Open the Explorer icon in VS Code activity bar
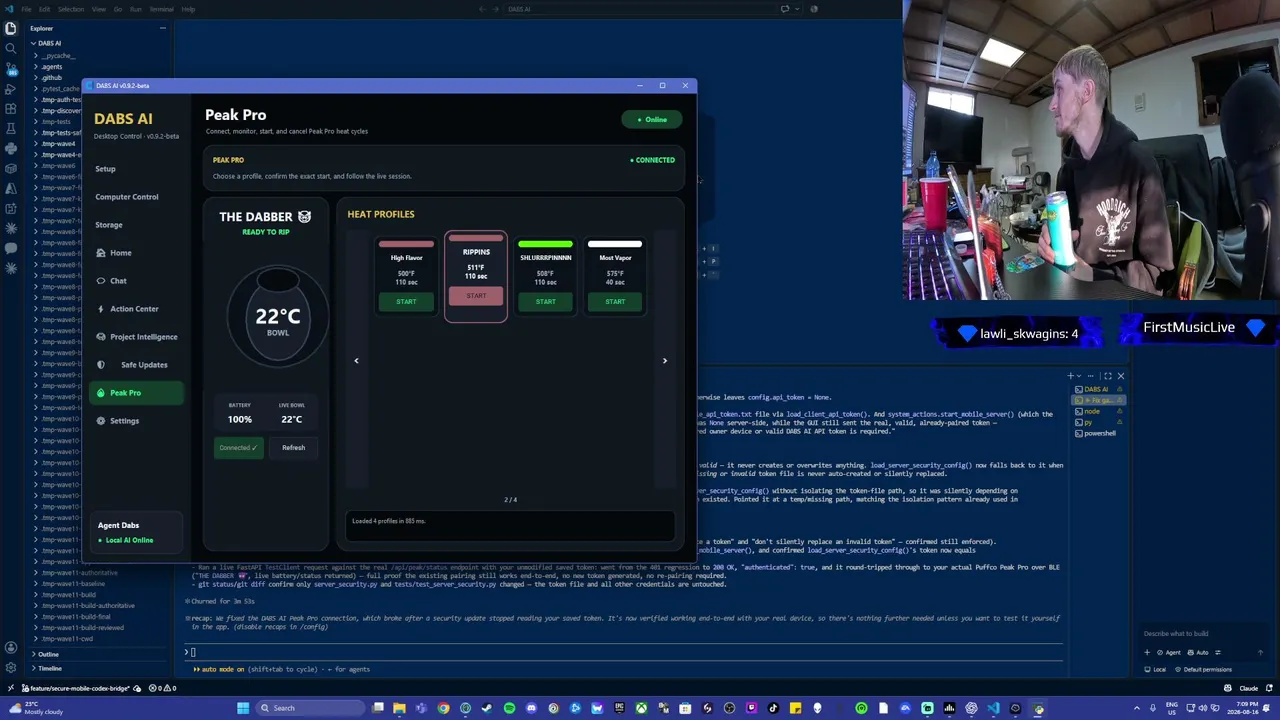1280x720 pixels. click(x=11, y=28)
